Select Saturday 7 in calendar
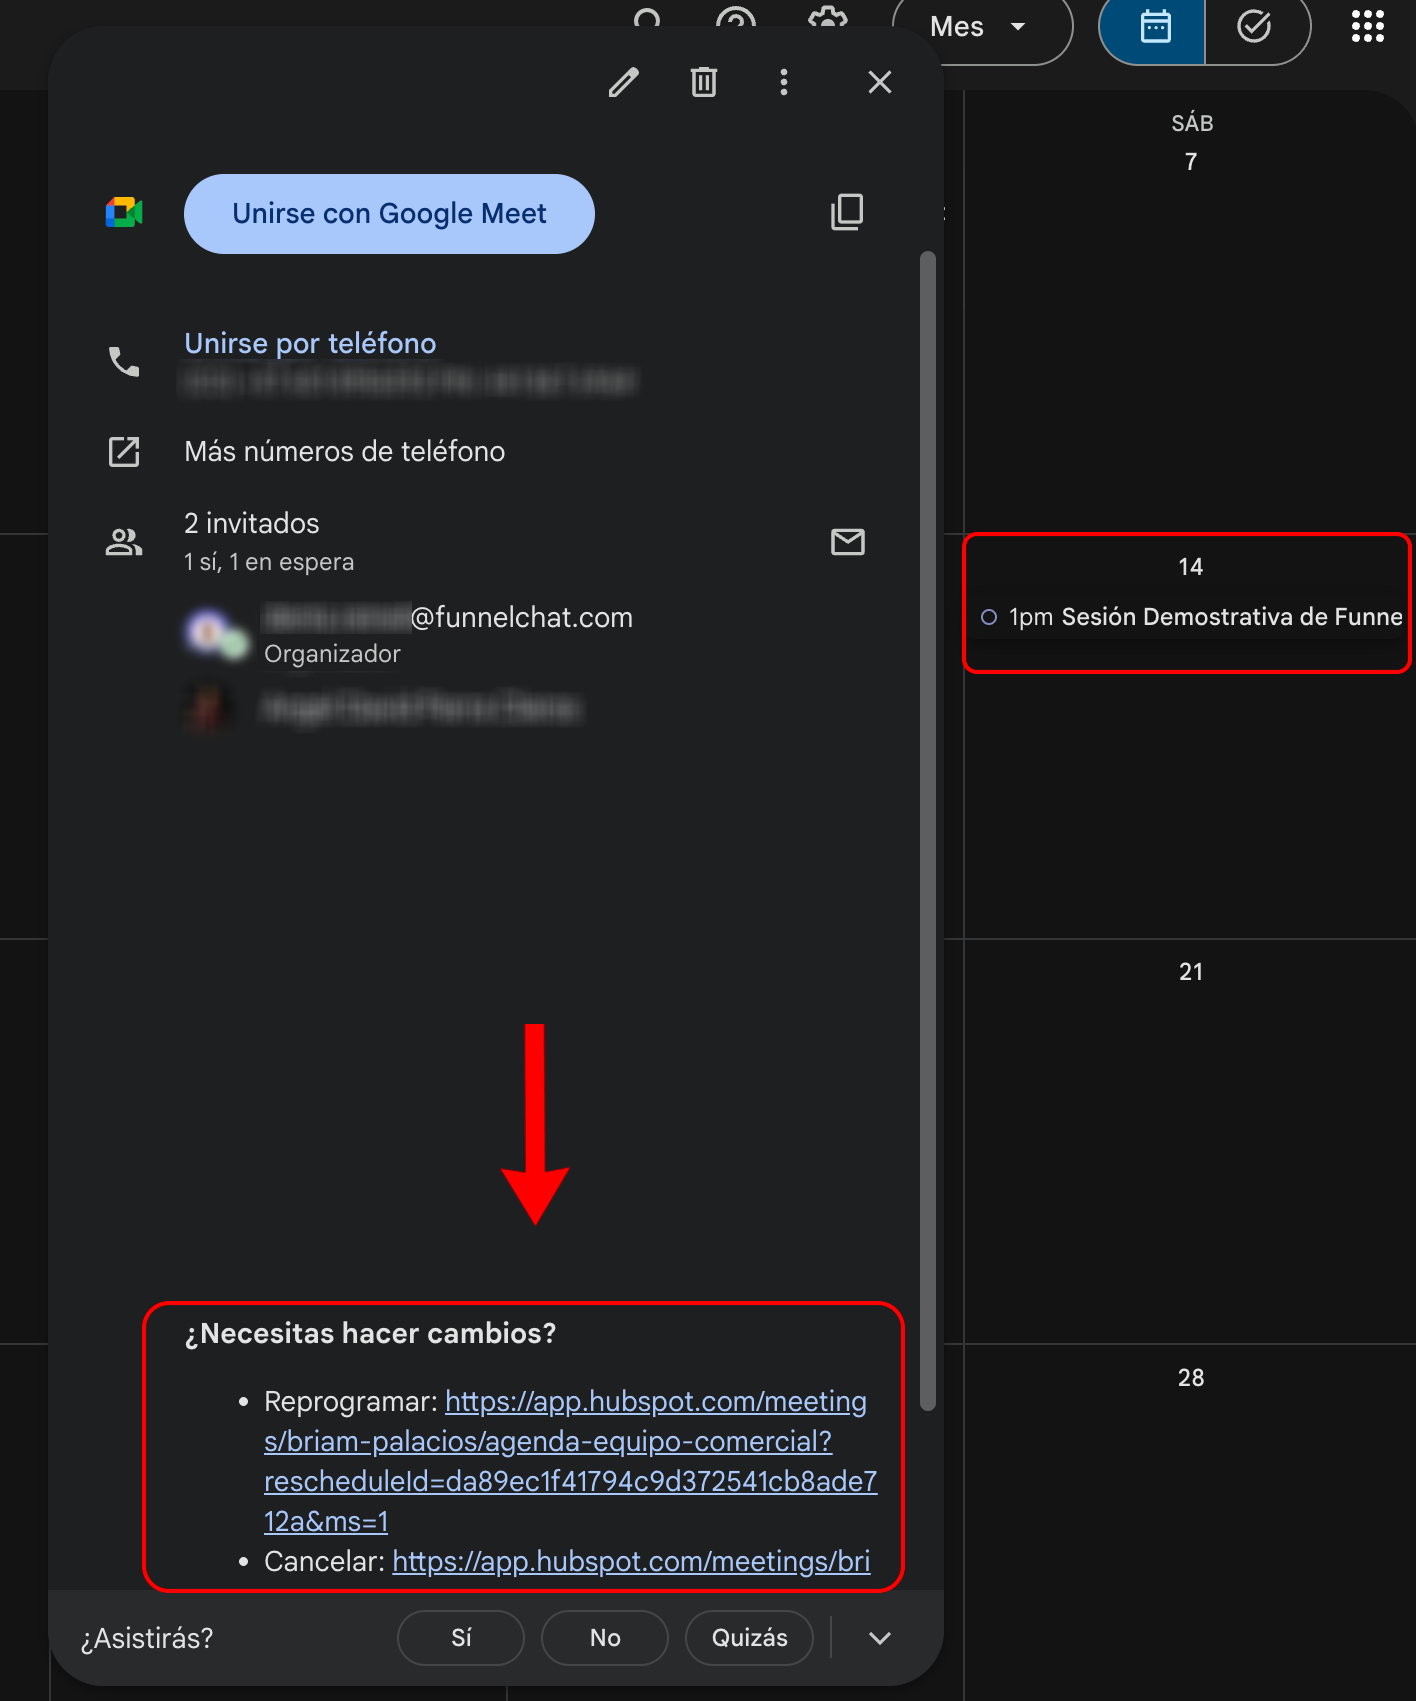This screenshot has height=1701, width=1416. coord(1190,161)
